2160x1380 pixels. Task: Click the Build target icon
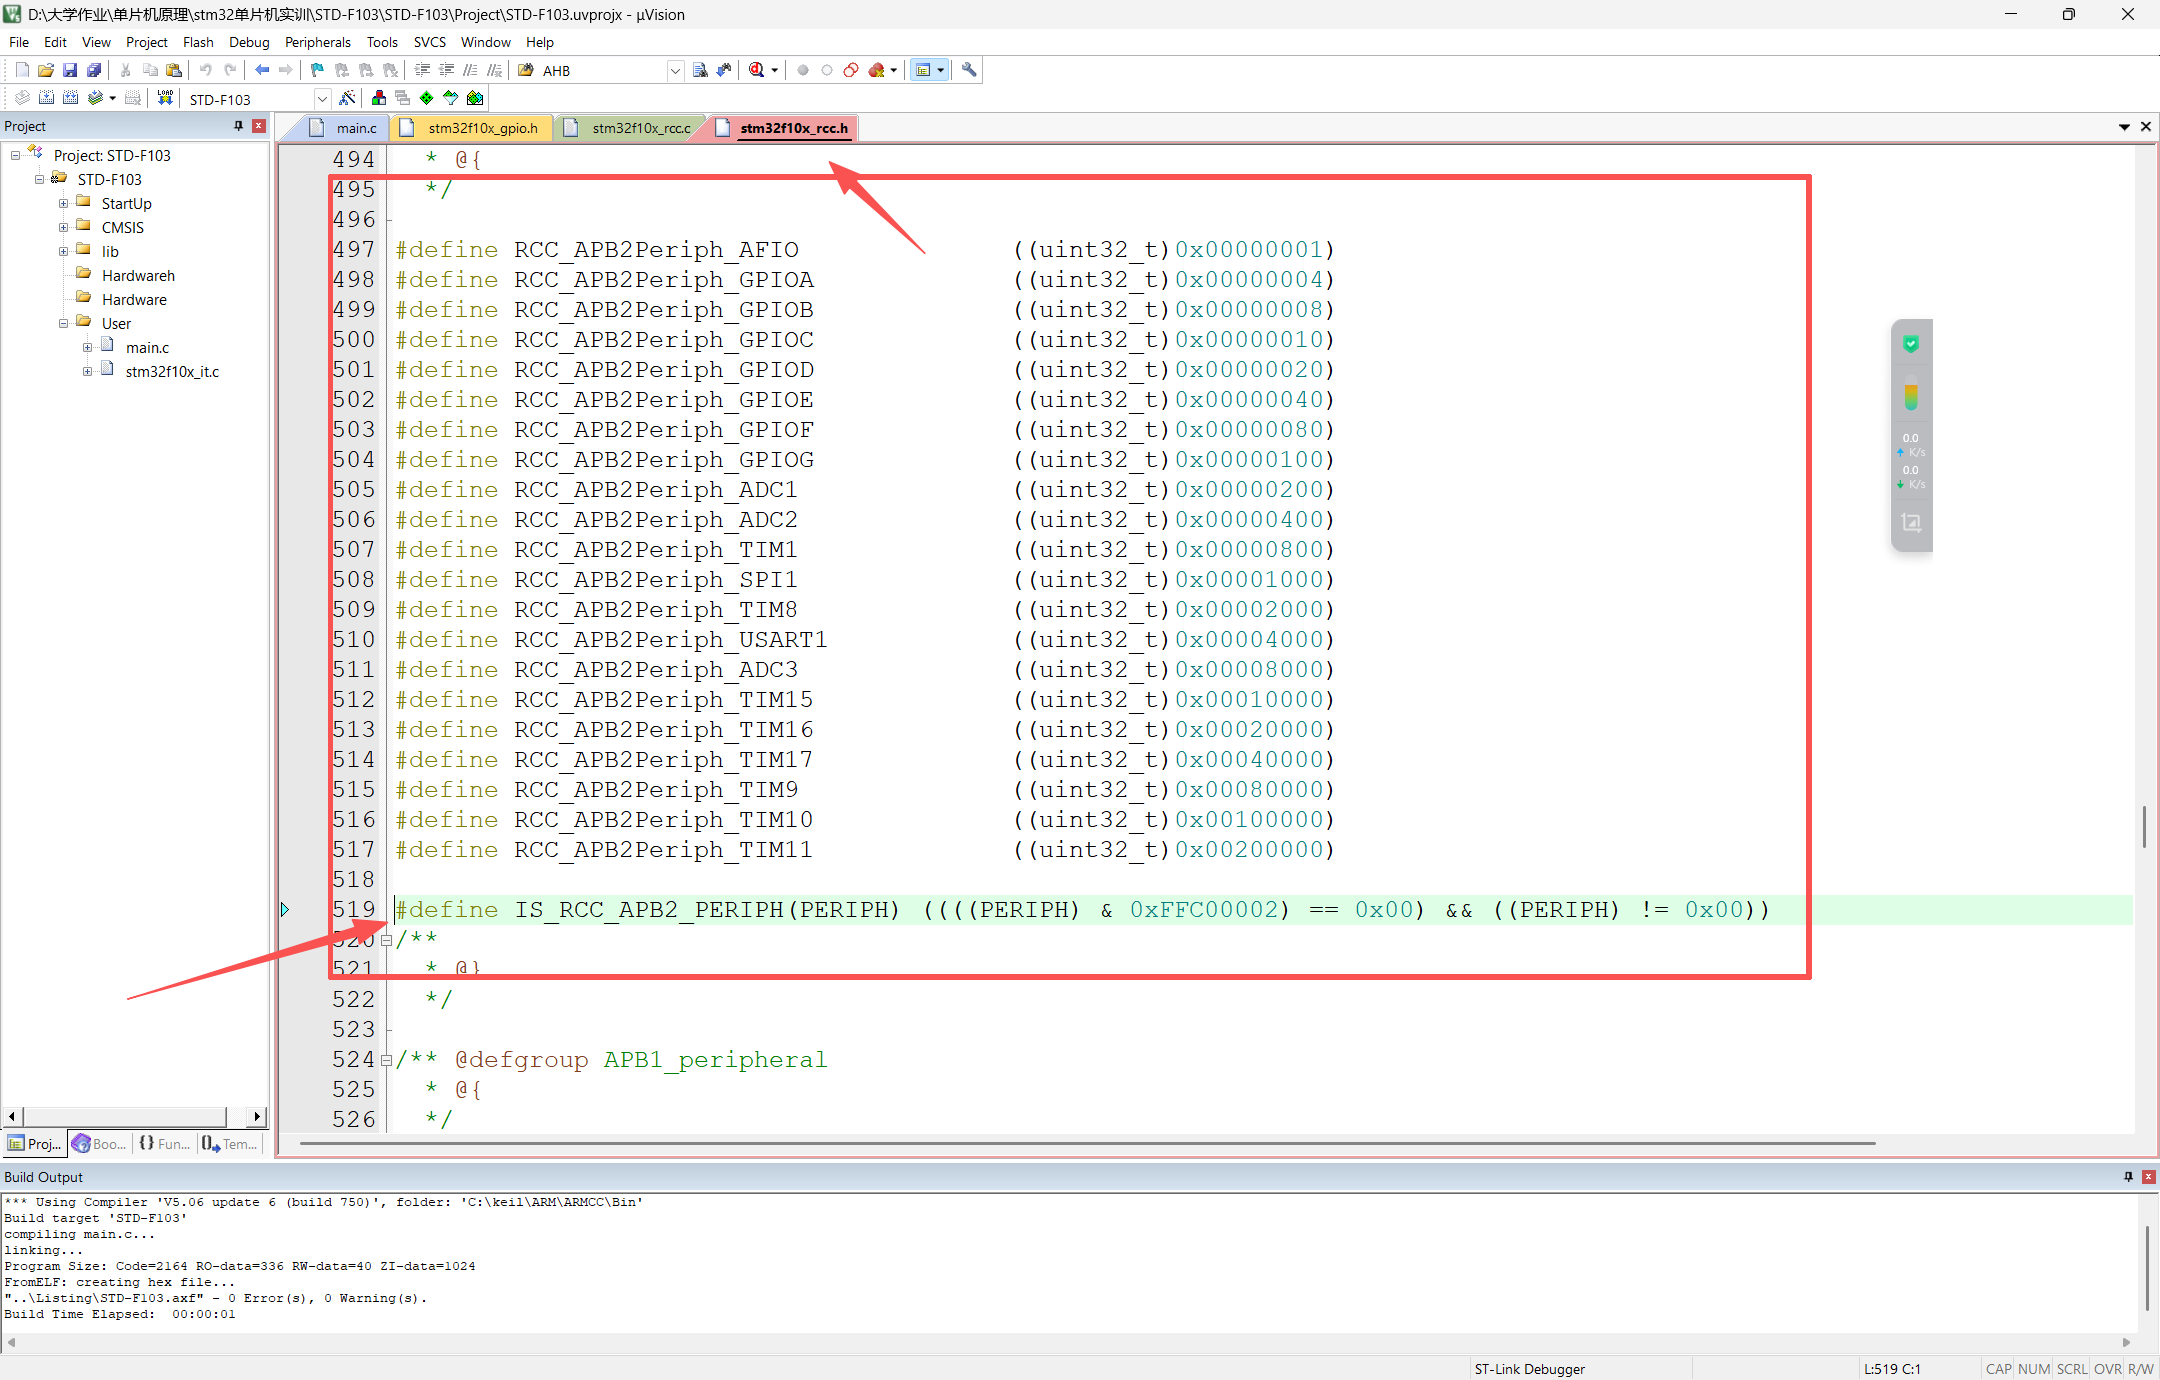(x=46, y=98)
